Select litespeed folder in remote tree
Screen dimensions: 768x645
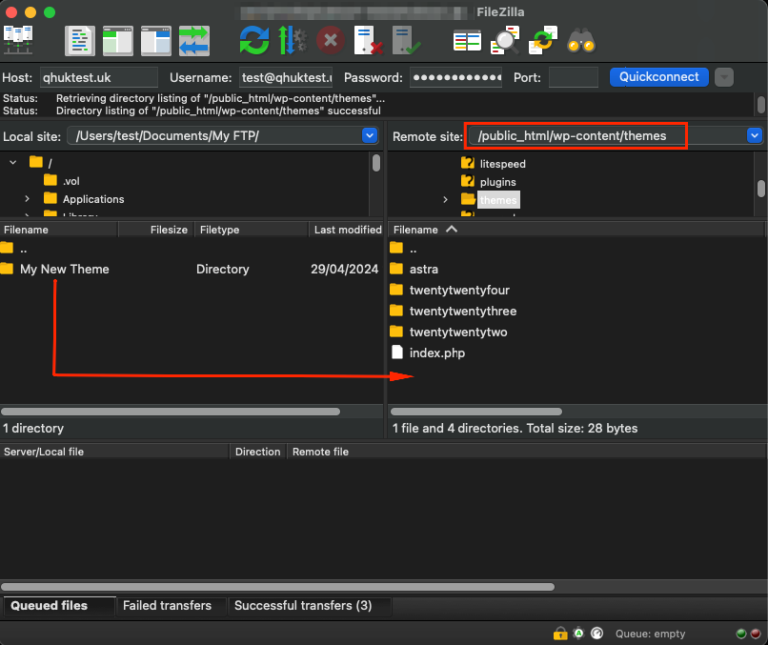click(x=493, y=164)
